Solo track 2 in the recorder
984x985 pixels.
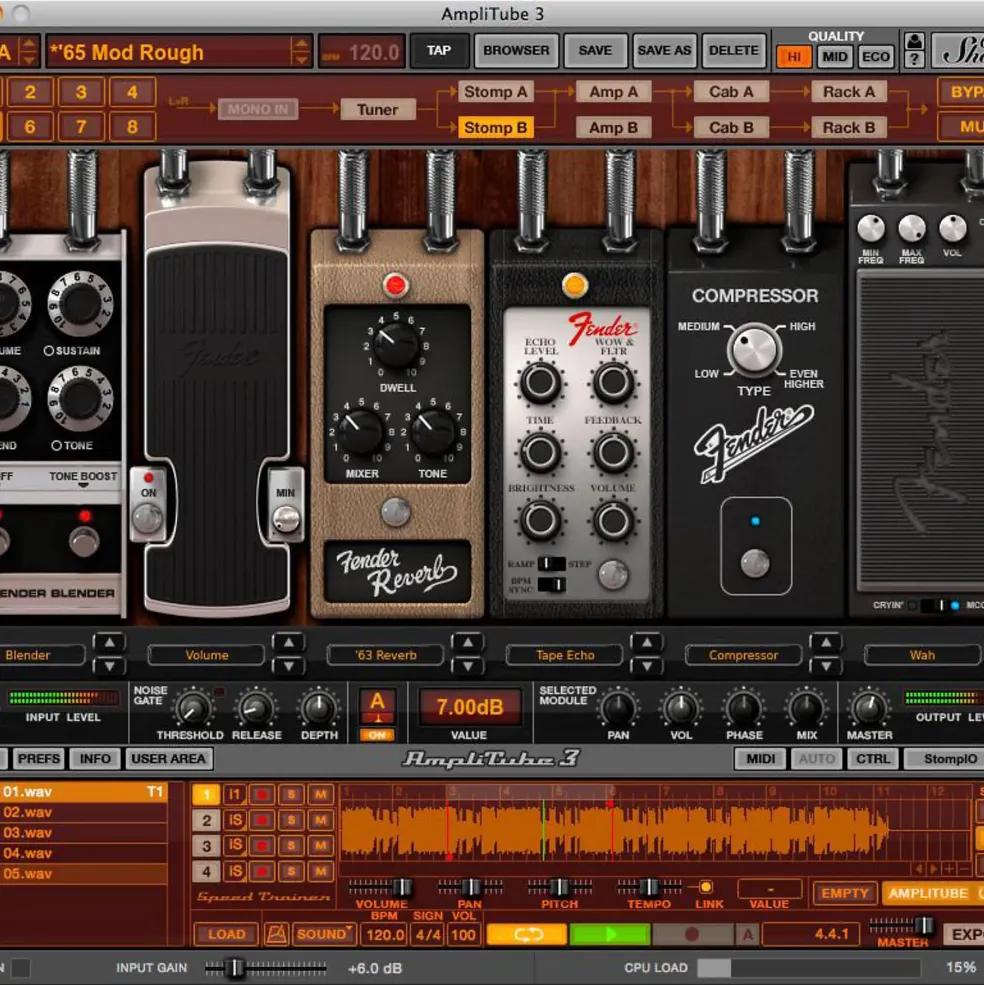(291, 820)
